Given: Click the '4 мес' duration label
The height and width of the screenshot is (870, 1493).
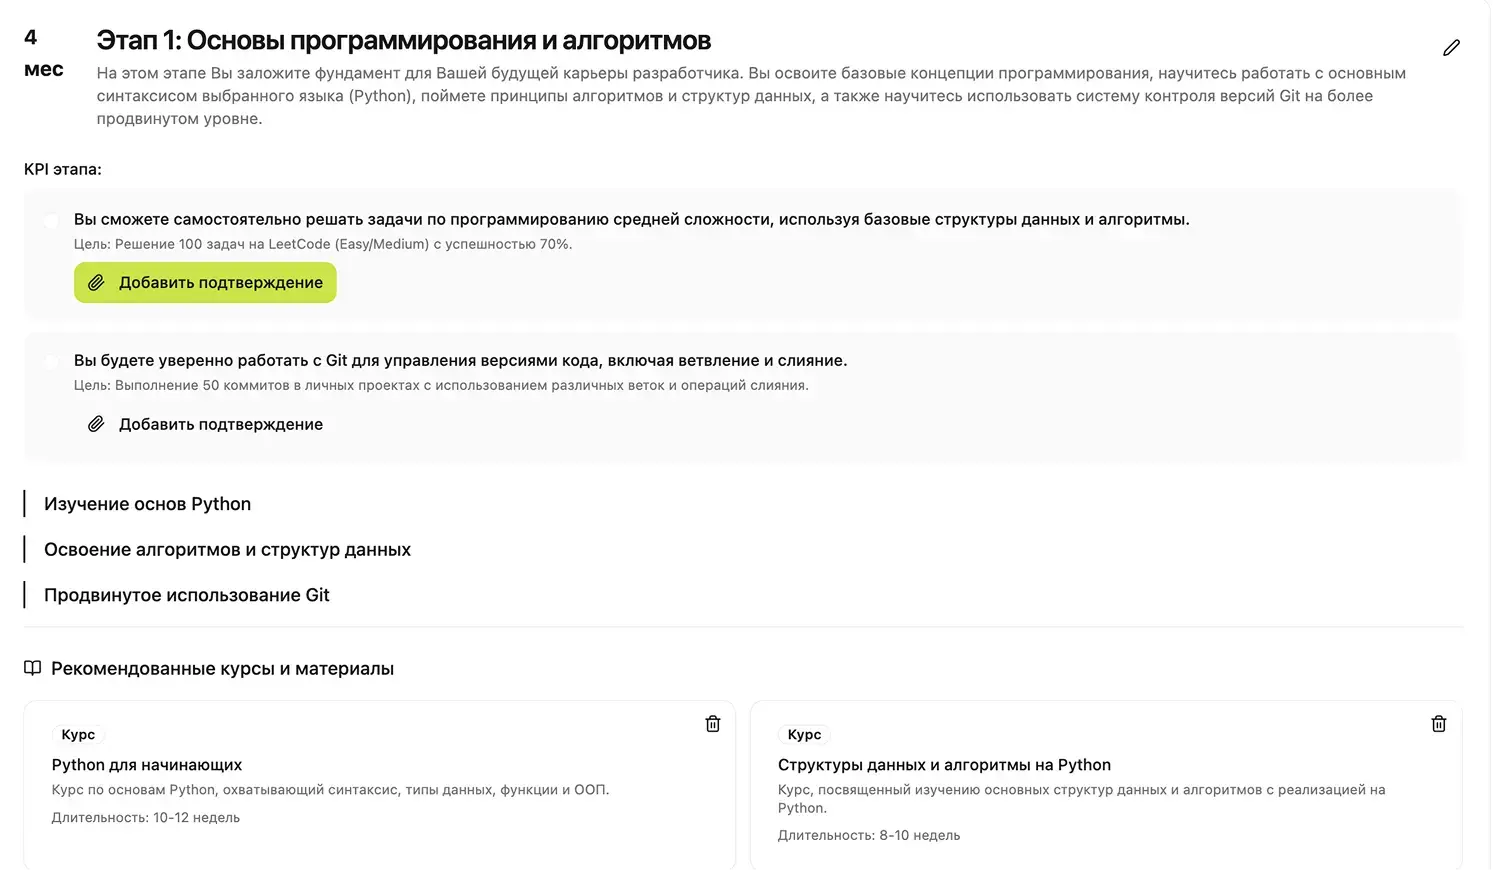Looking at the screenshot, I should (x=43, y=53).
